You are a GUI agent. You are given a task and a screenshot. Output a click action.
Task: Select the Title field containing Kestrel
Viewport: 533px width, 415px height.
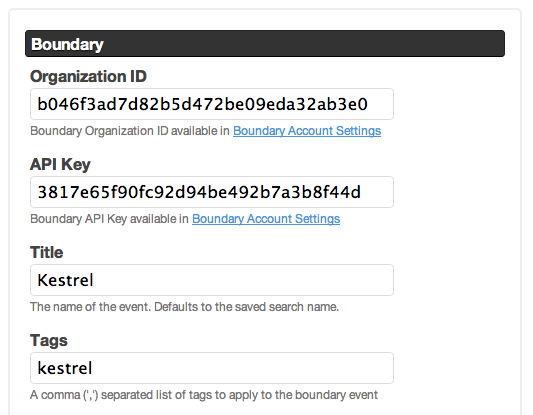[x=212, y=280]
